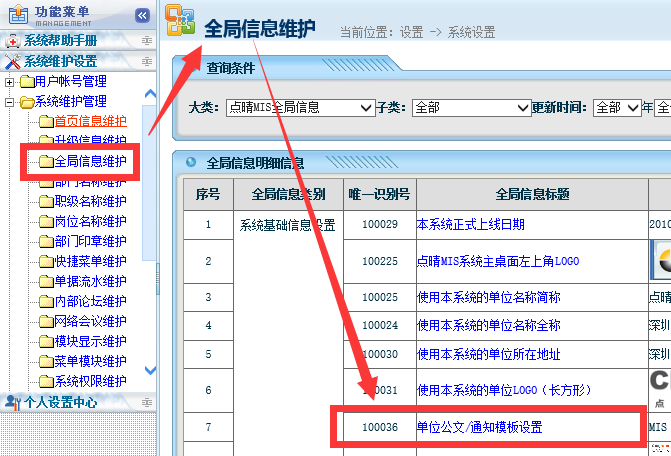Click the system maintenance settings tools icon
The width and height of the screenshot is (671, 456).
12,62
